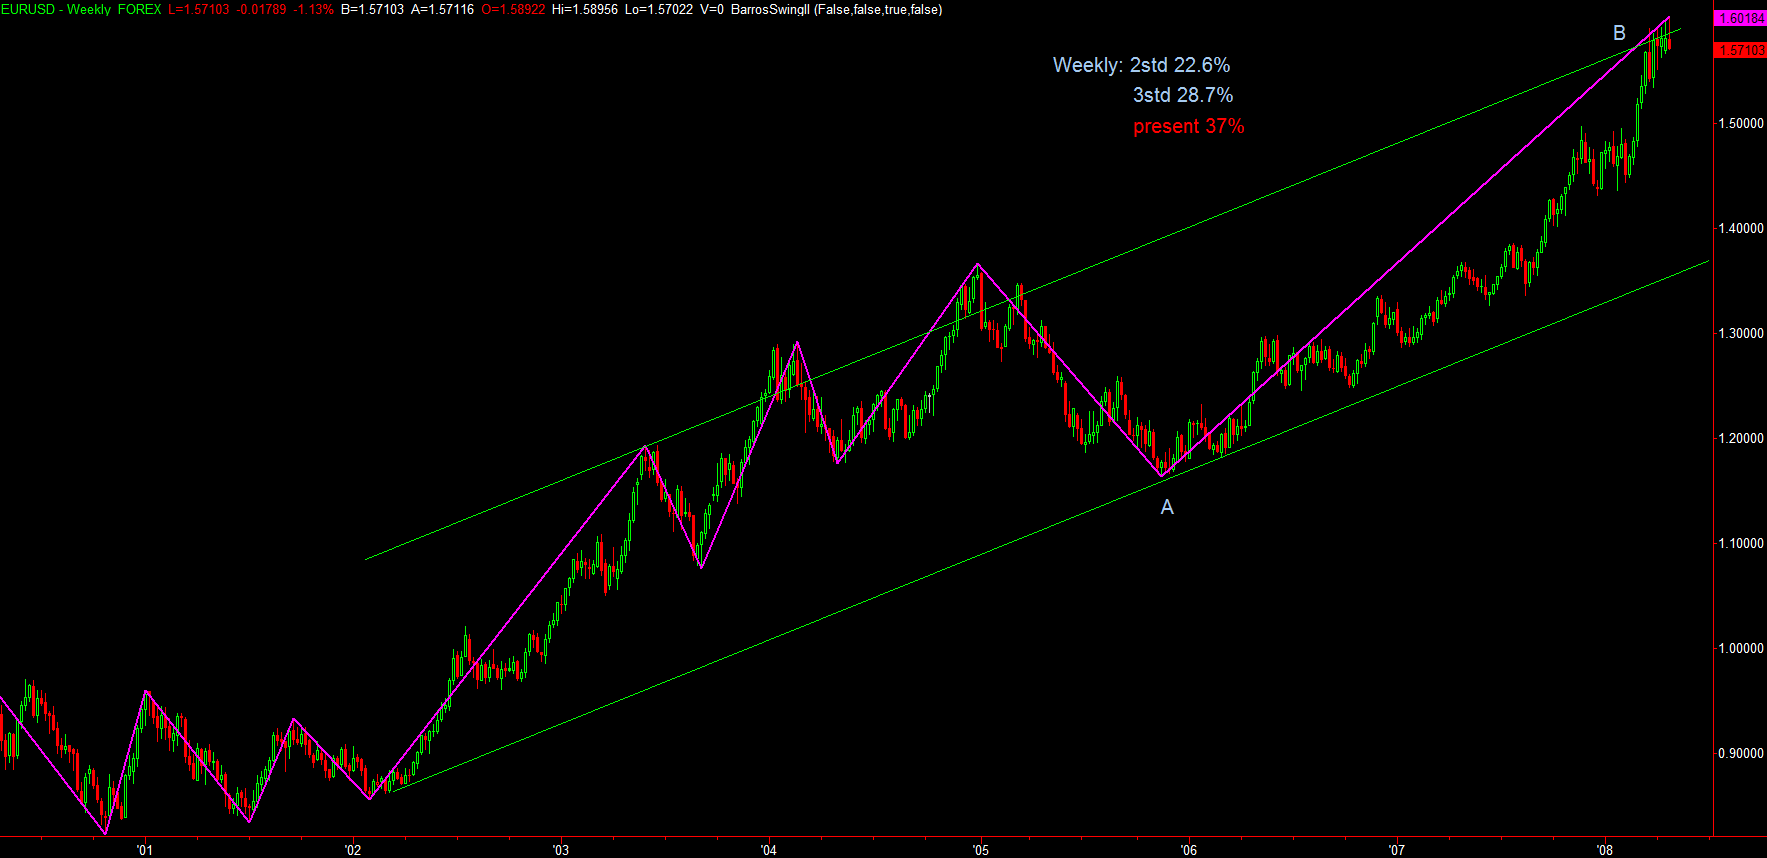Click the swing point label B
Screen dimensions: 1767x858
[x=1619, y=33]
